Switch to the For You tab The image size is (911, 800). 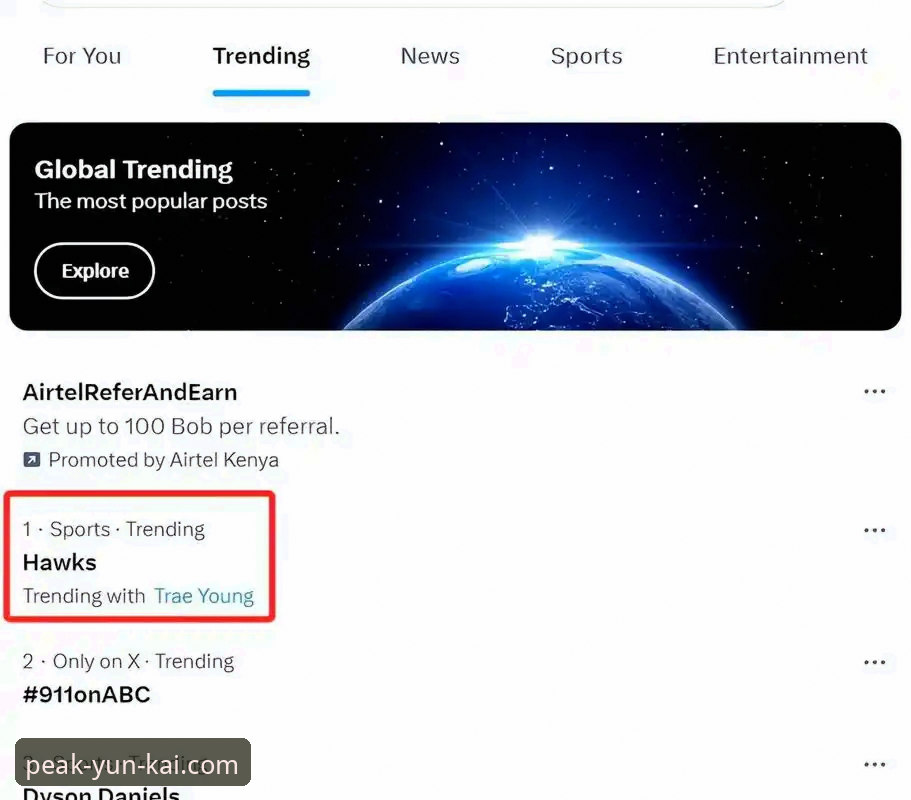point(82,56)
